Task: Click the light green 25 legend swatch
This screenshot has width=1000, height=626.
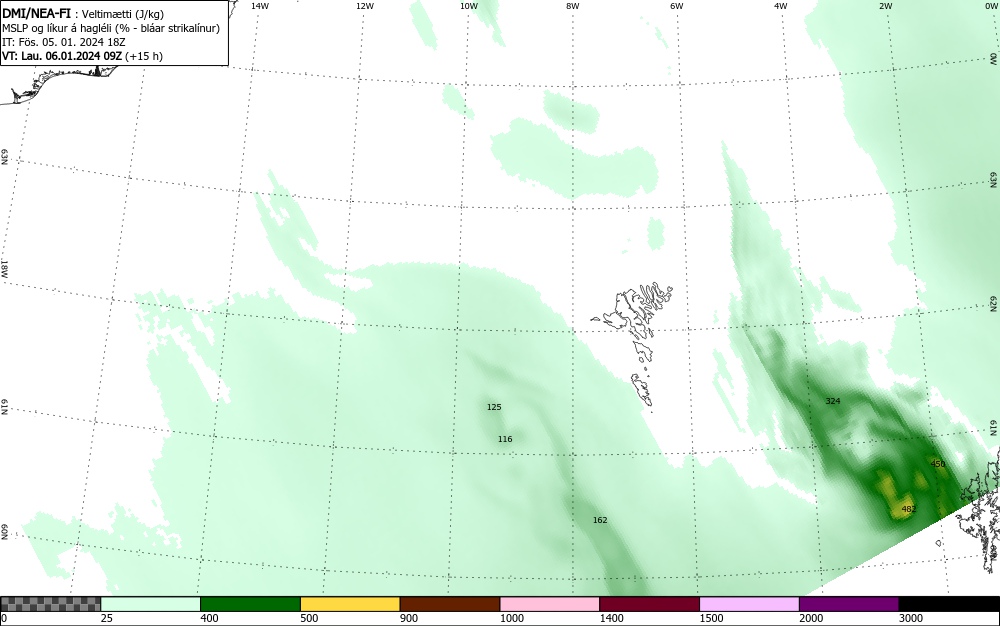Action: click(151, 604)
